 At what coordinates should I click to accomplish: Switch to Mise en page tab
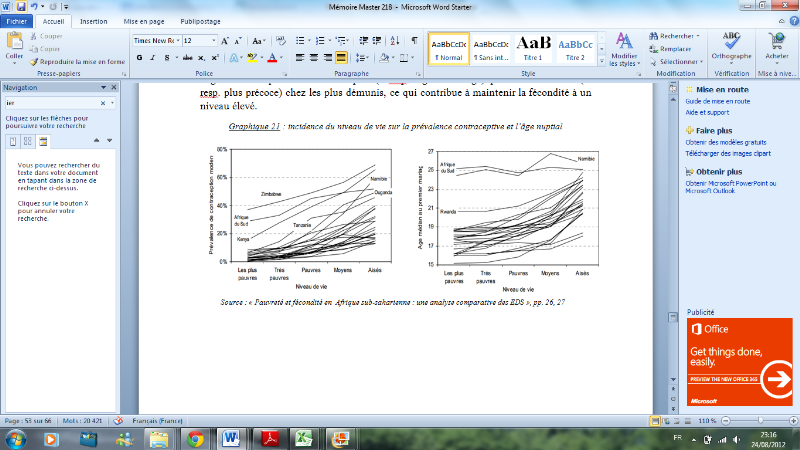(144, 21)
